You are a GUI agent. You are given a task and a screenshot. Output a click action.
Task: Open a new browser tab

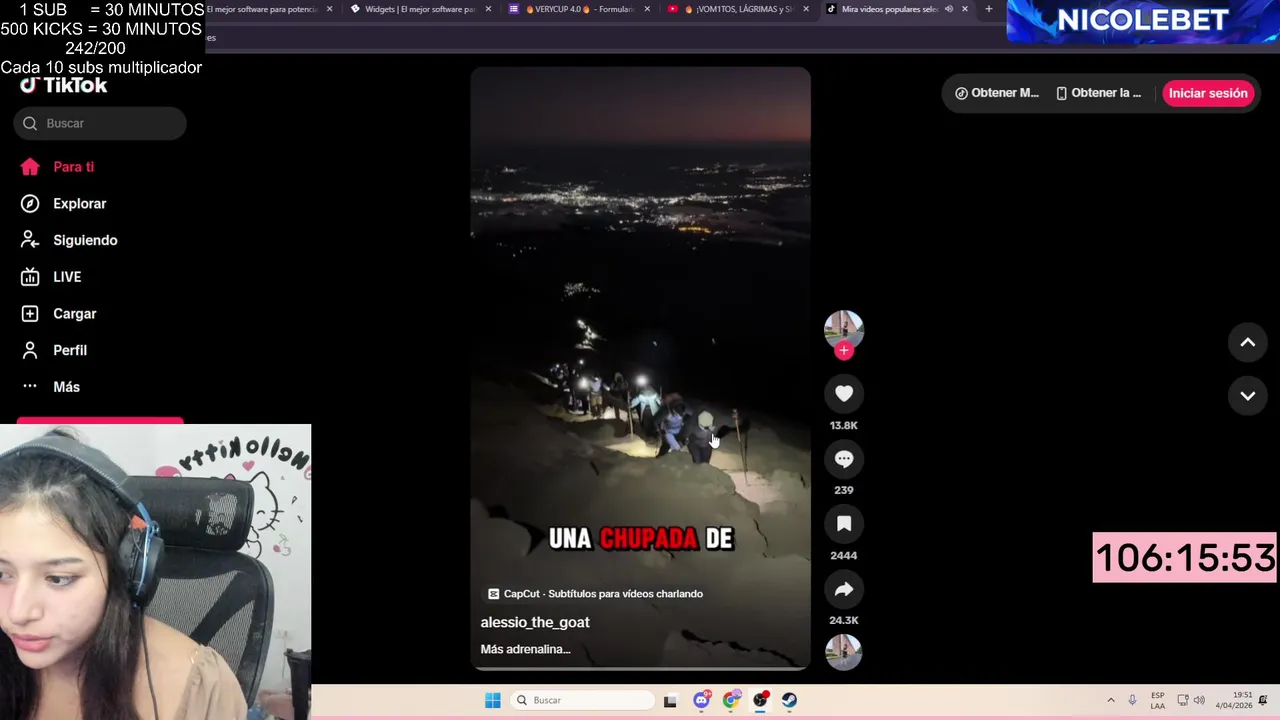(988, 9)
